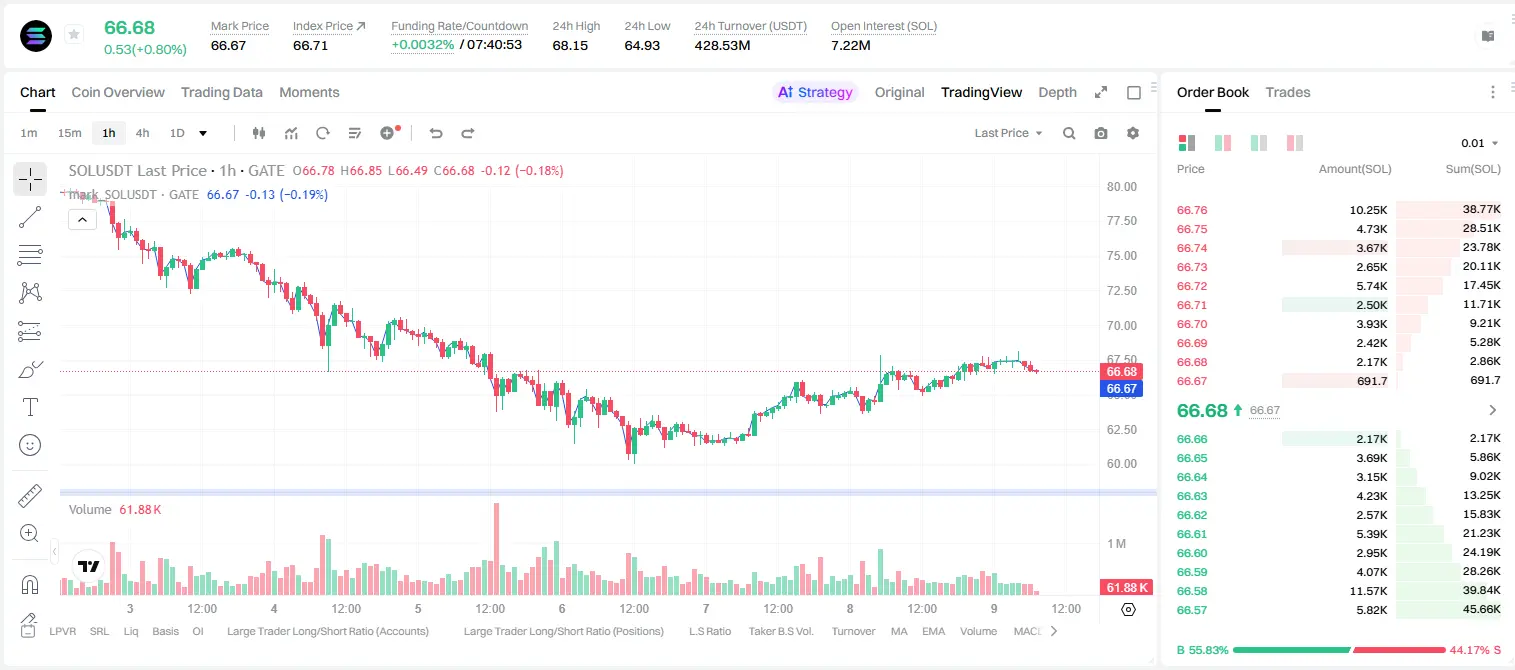Open the Last Price dropdown
This screenshot has height=670, width=1515.
point(1008,133)
